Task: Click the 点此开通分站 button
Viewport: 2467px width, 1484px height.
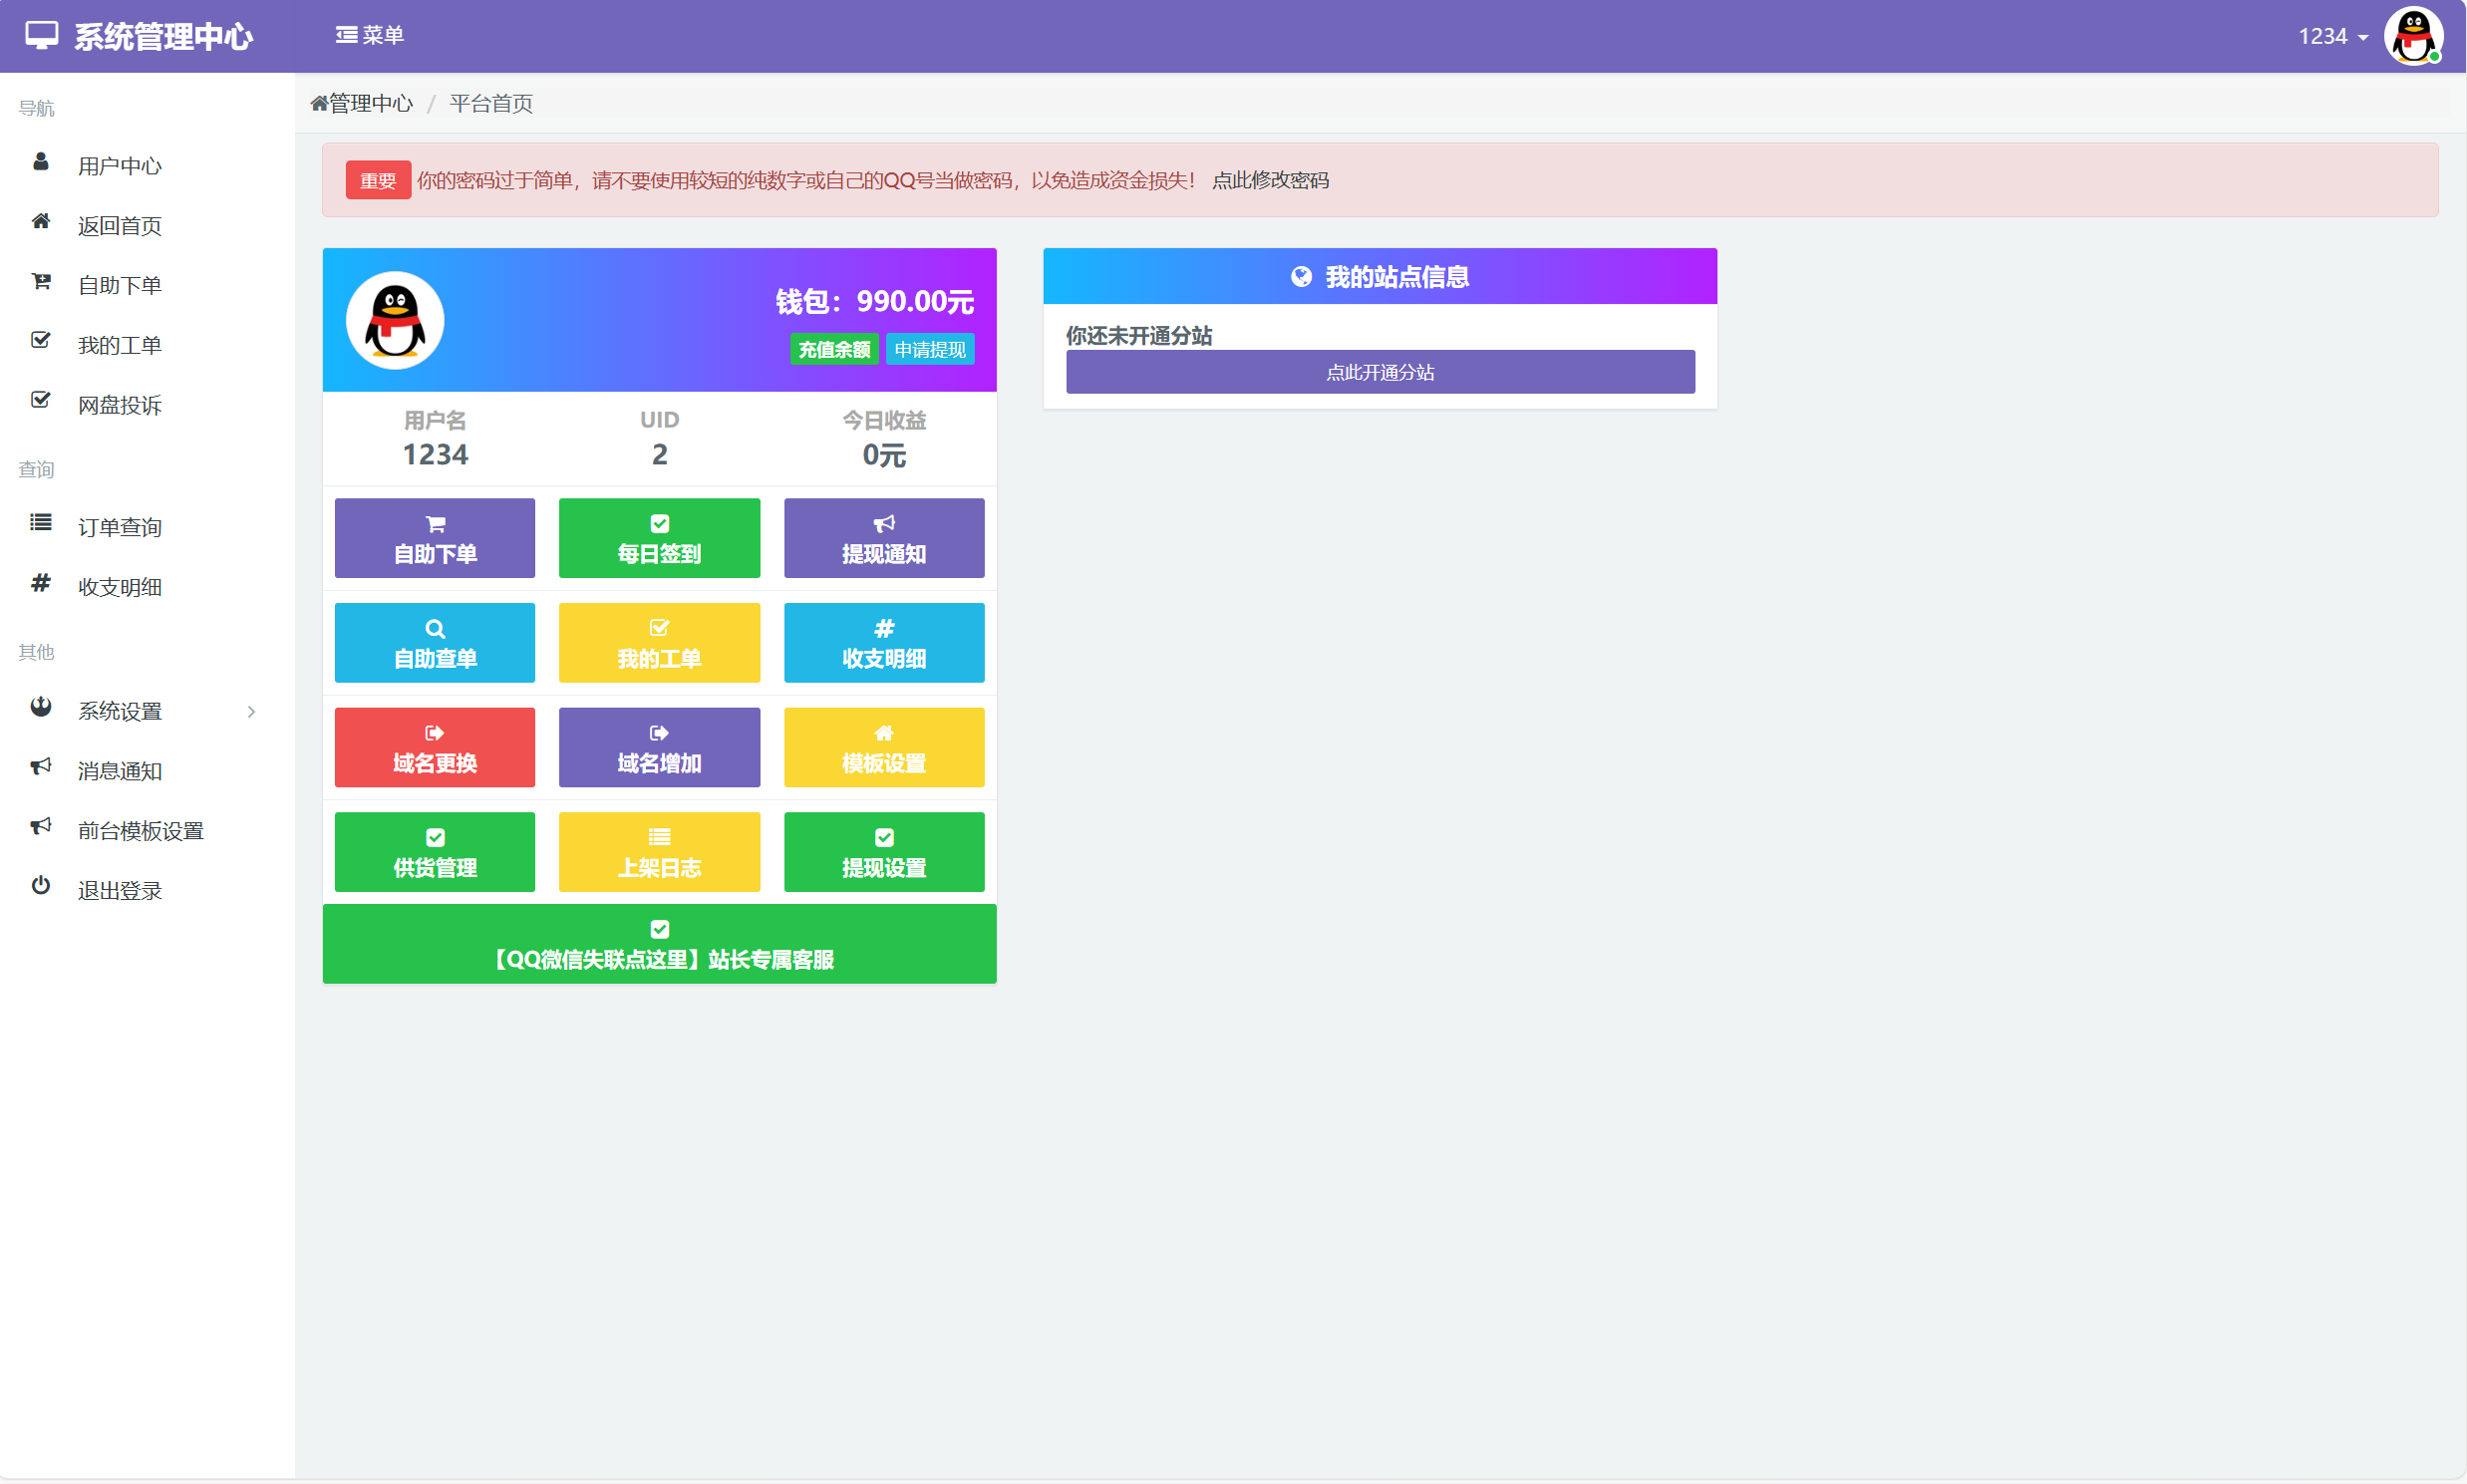Action: point(1379,372)
